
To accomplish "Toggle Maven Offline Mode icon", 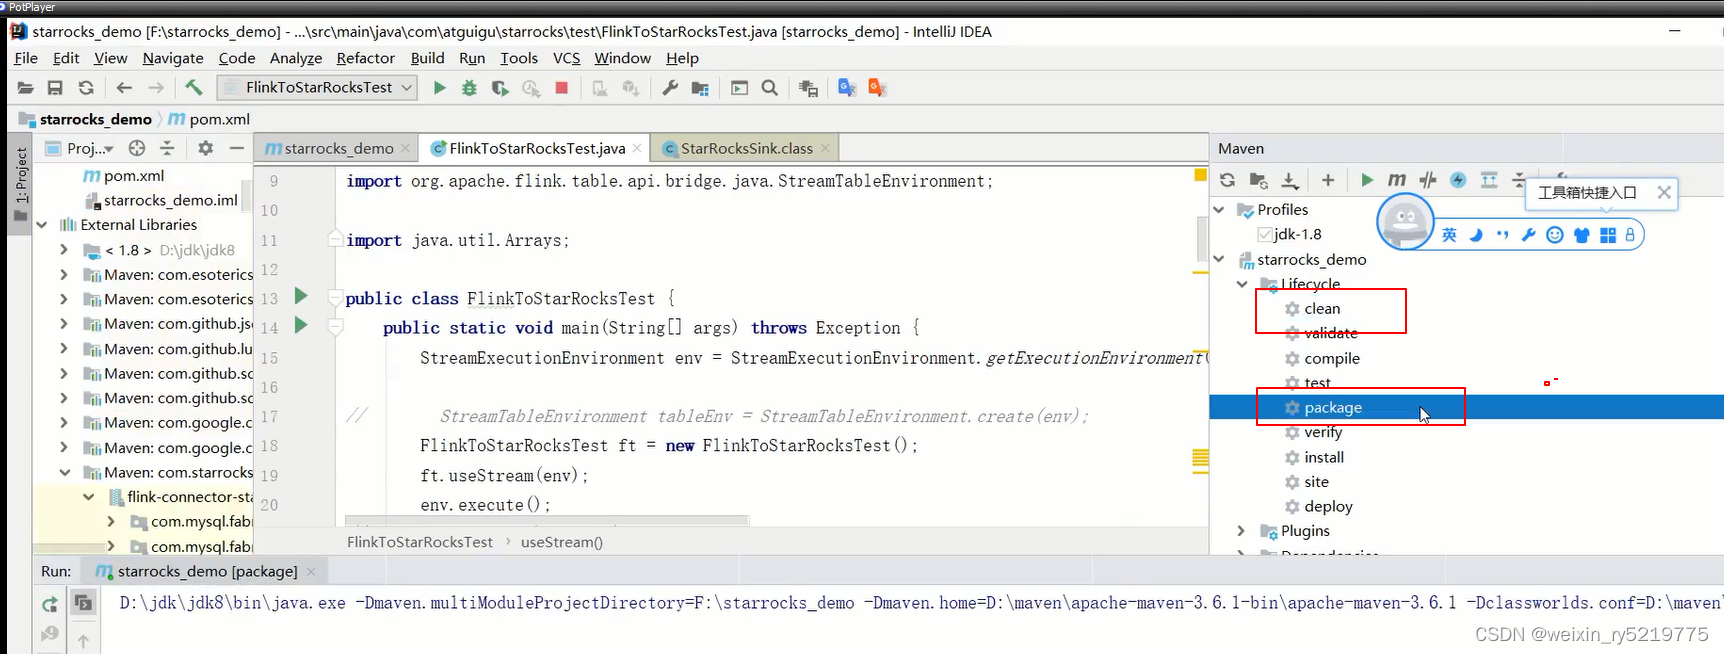I will (1428, 180).
